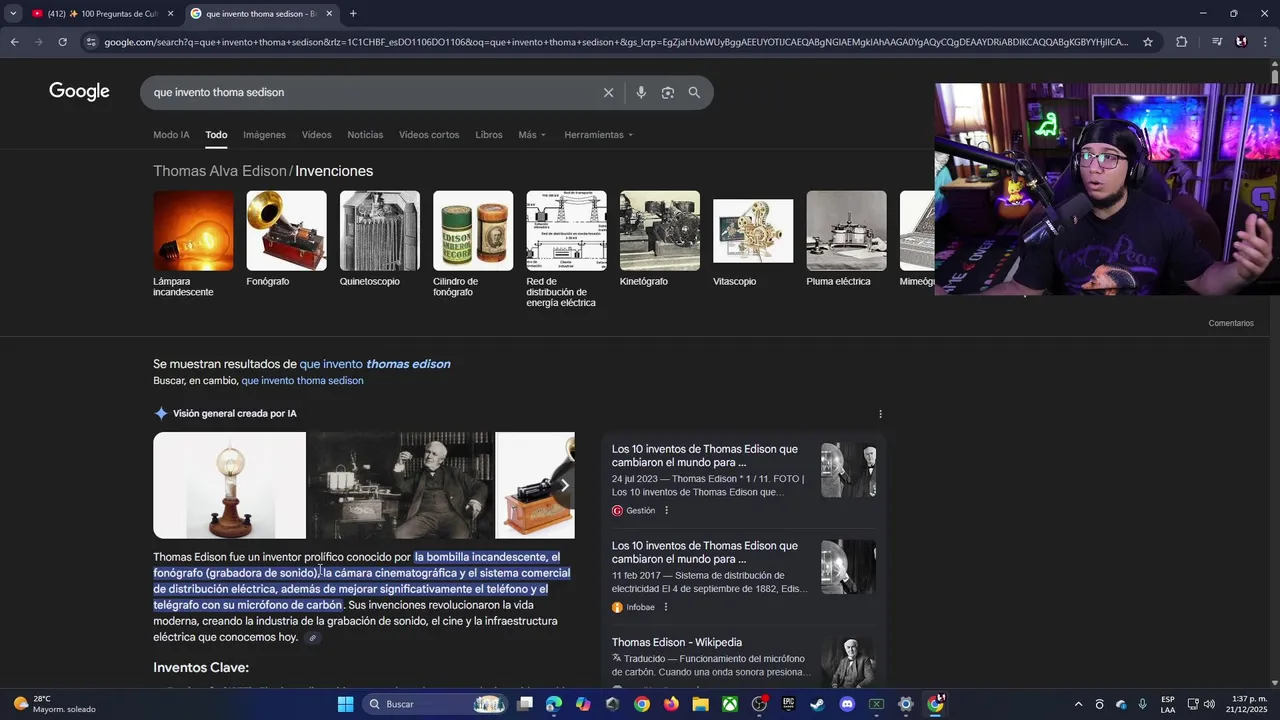Select the Red de distribución de energía eléctrica card
This screenshot has height=720, width=1280.
pos(566,249)
